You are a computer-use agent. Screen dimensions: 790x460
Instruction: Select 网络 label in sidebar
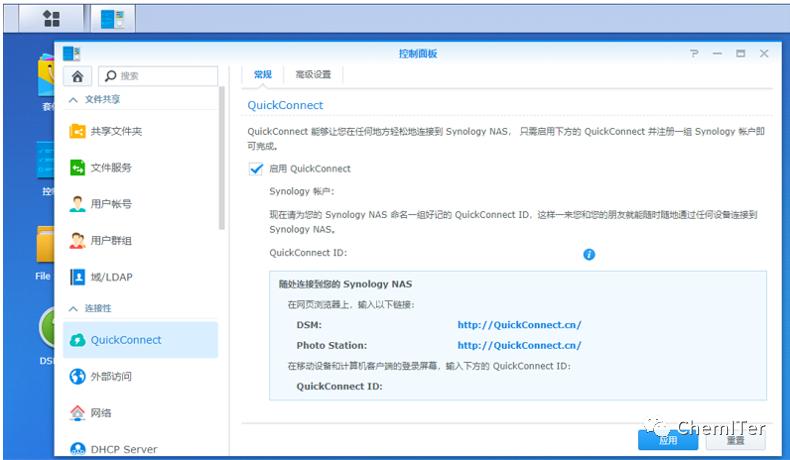pos(101,413)
